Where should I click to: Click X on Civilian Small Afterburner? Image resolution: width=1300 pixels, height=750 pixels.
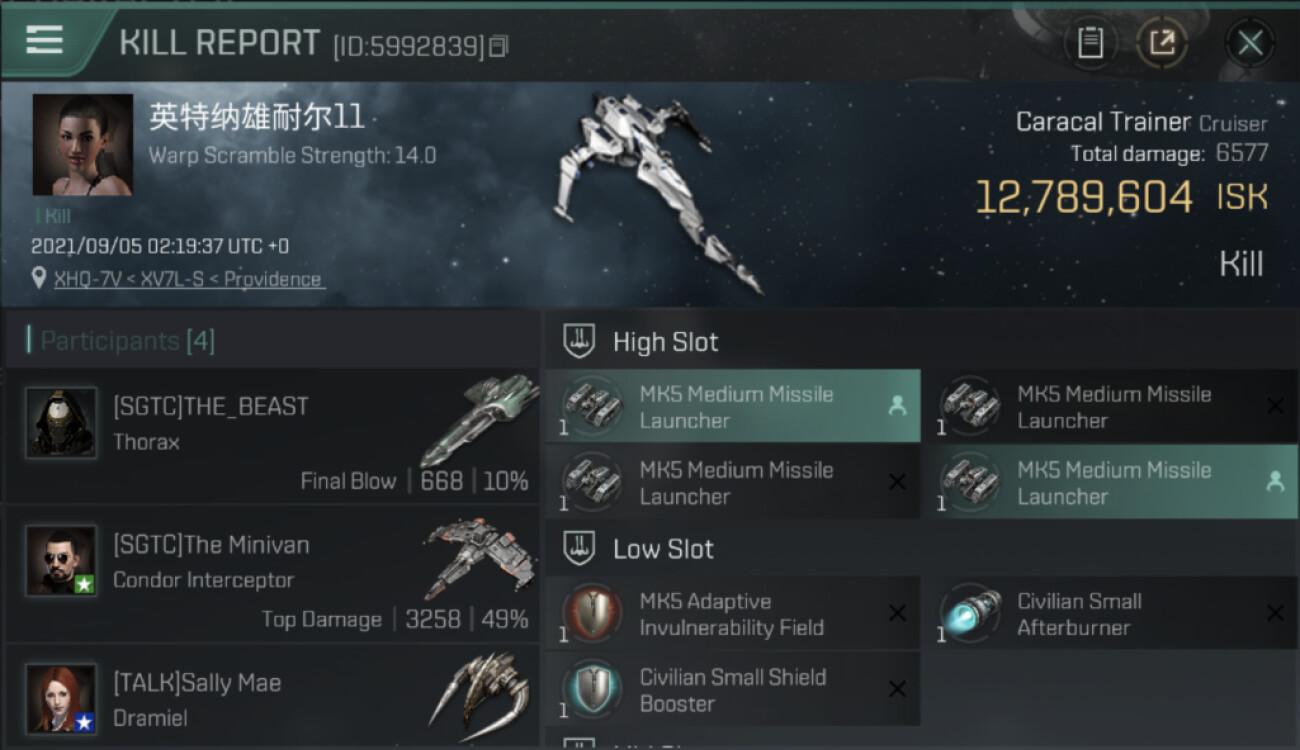pyautogui.click(x=1275, y=613)
